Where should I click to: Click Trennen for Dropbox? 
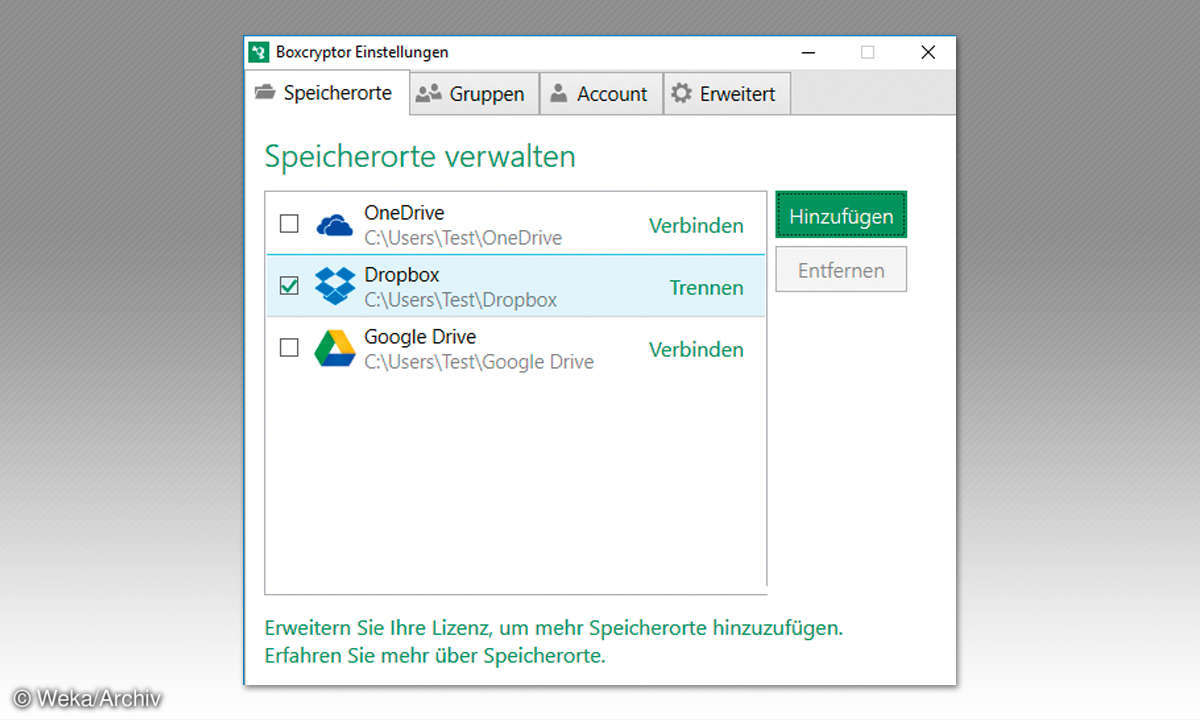point(707,288)
